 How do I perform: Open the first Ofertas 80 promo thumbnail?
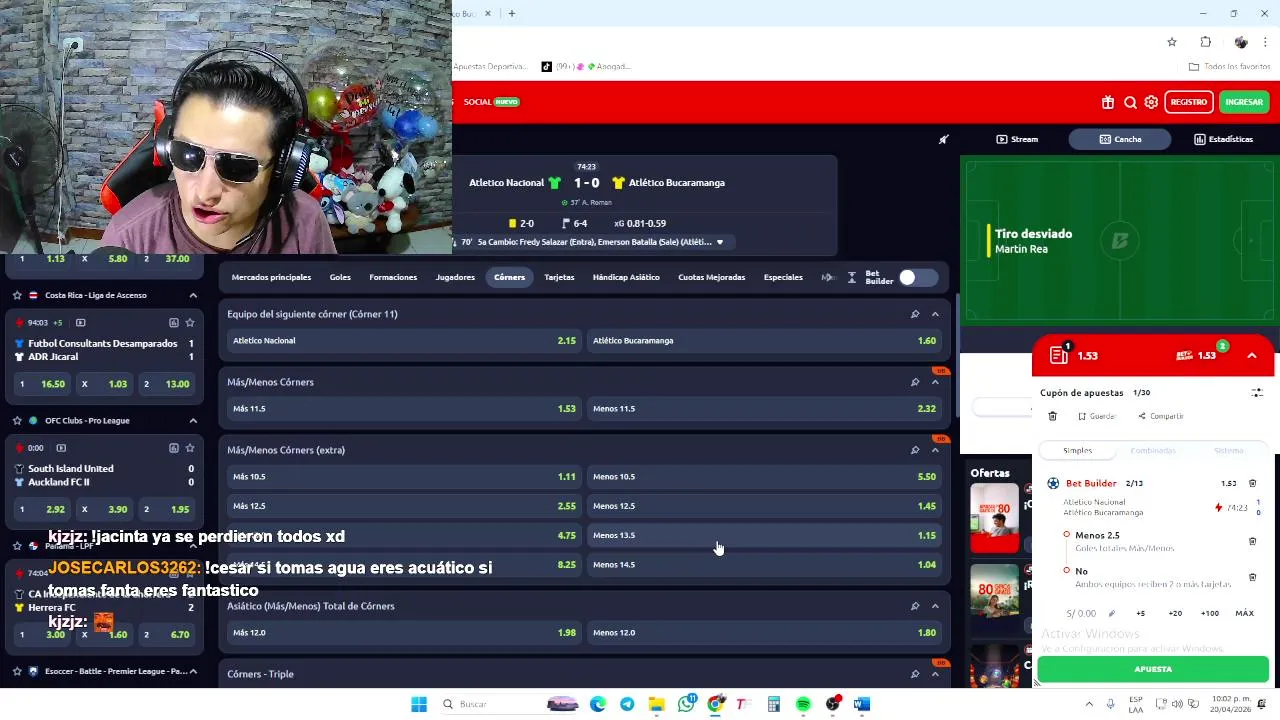coord(994,518)
